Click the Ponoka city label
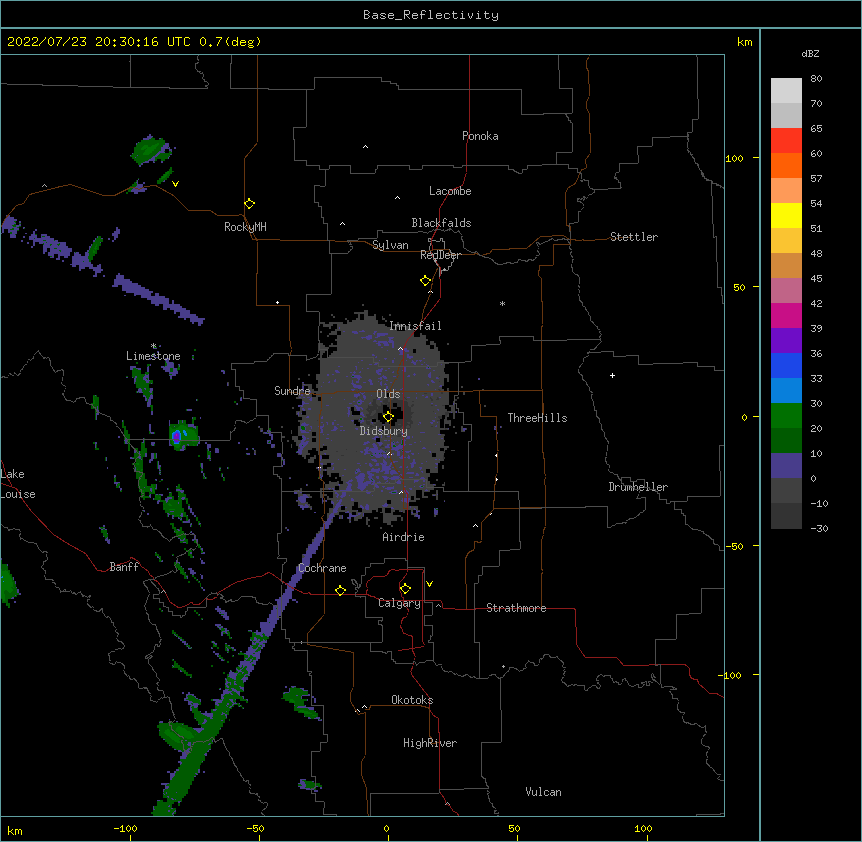The image size is (862, 842). click(x=480, y=136)
